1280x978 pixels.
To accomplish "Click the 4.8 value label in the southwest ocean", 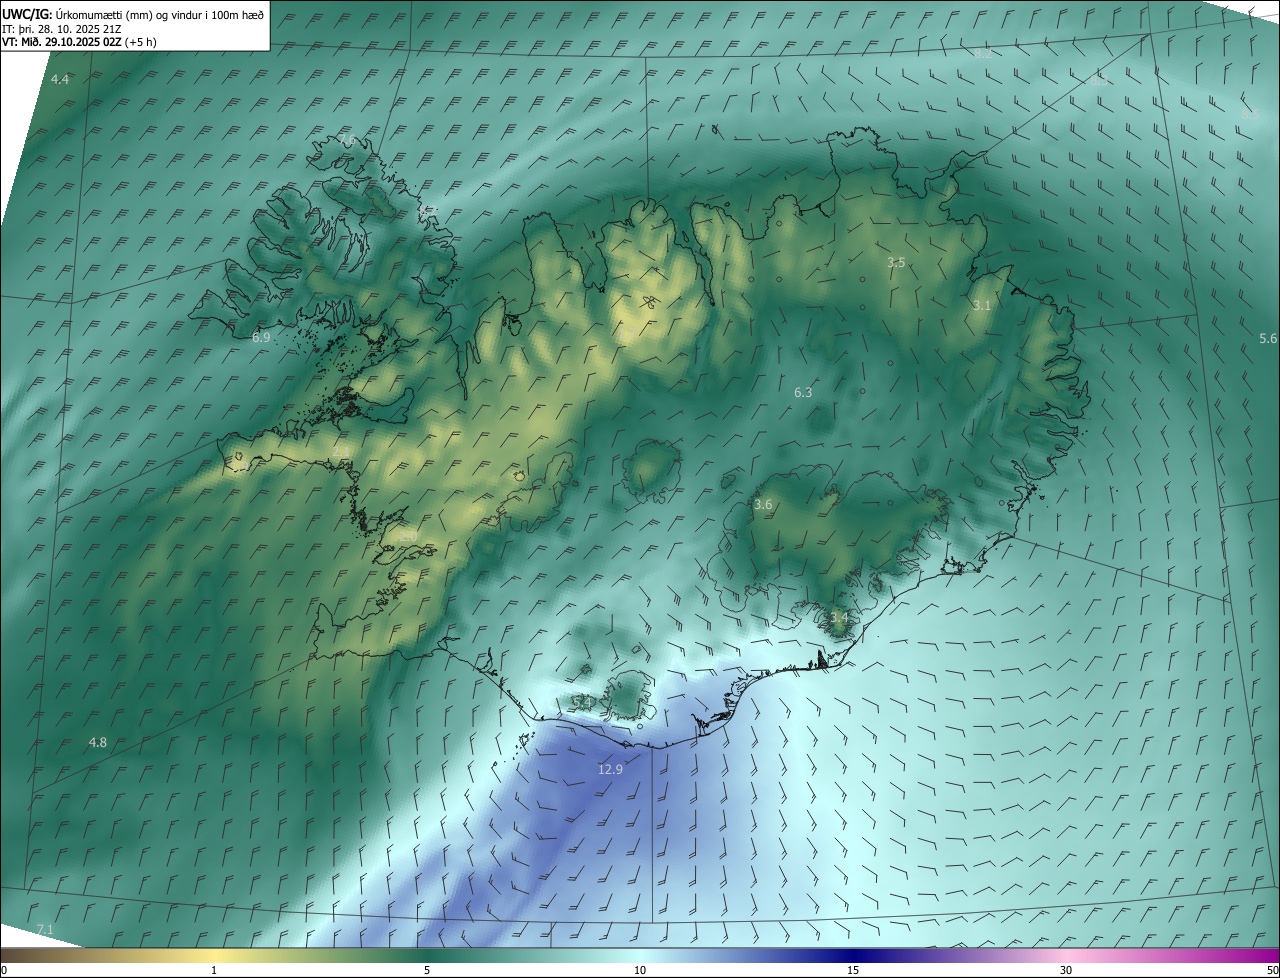I will pyautogui.click(x=97, y=742).
